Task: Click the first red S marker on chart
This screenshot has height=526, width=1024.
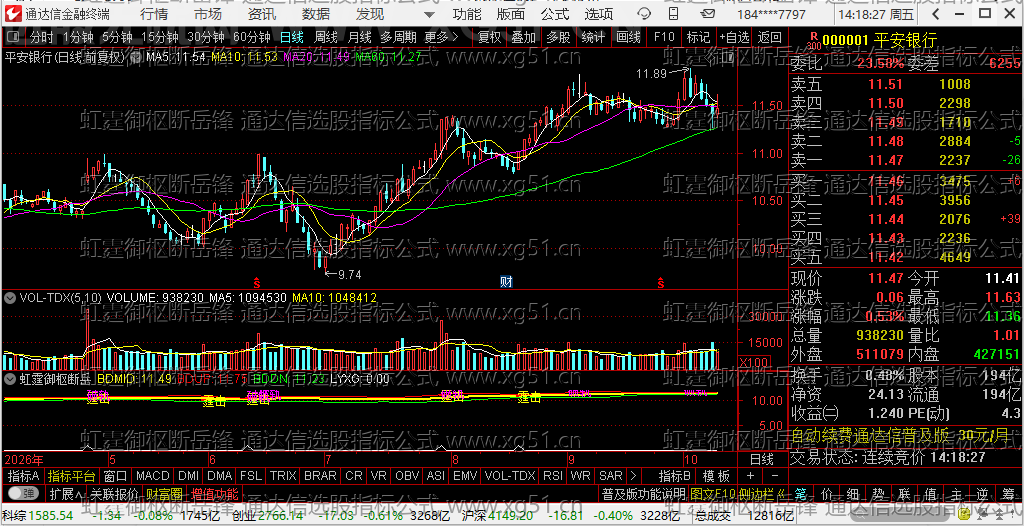Action: click(x=257, y=283)
